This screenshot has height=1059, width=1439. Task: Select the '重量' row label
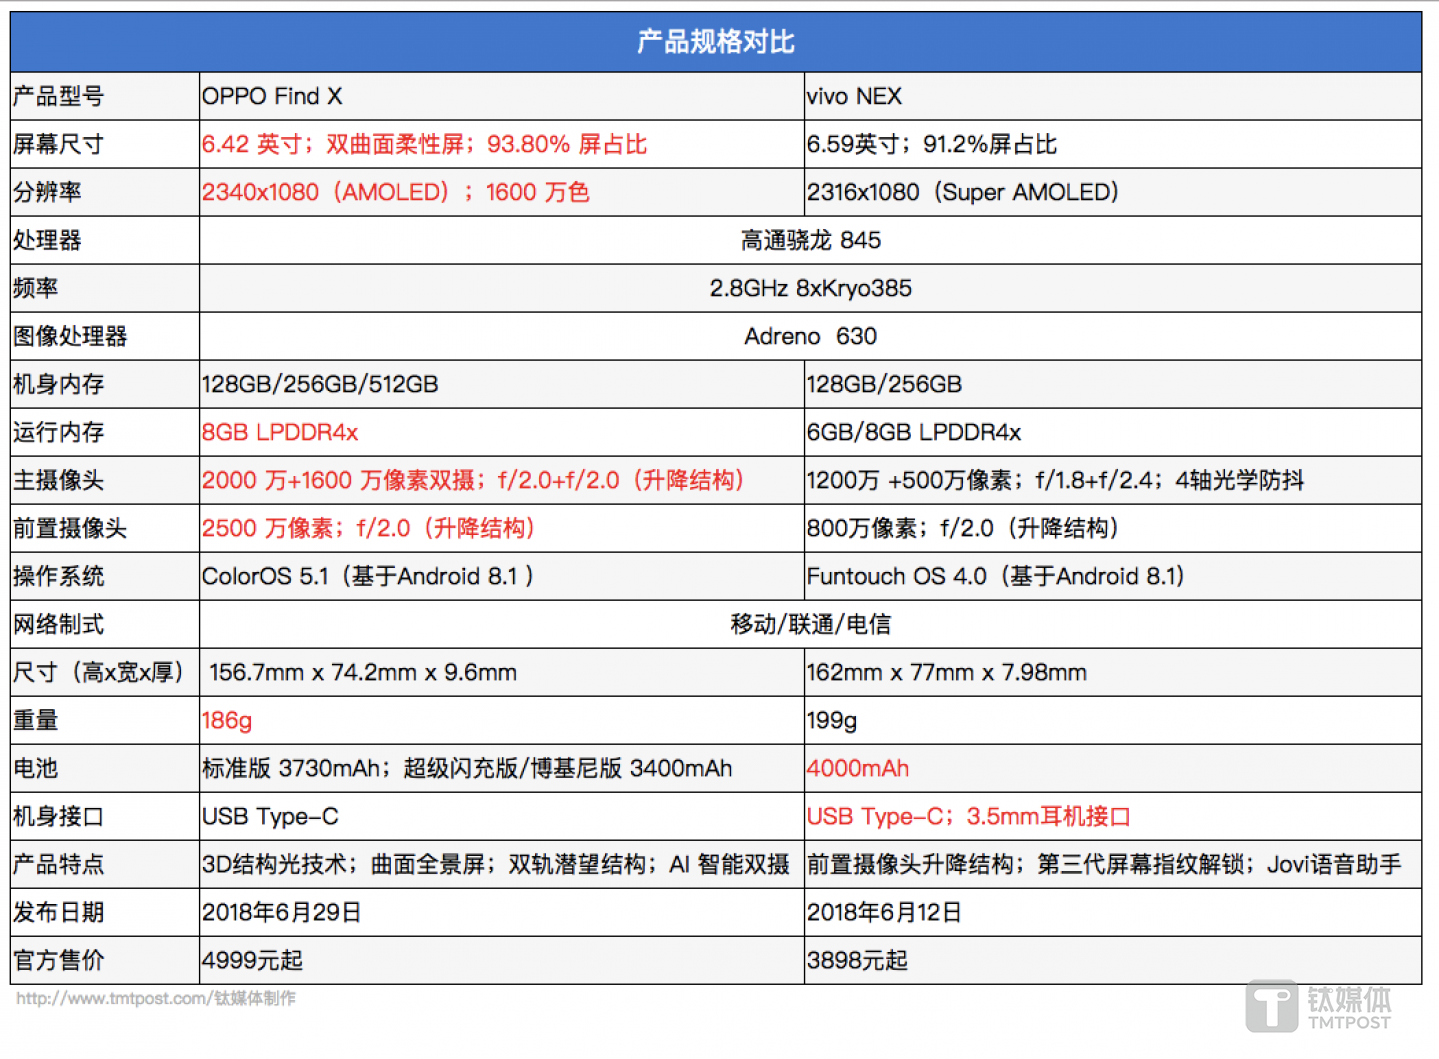(36, 720)
